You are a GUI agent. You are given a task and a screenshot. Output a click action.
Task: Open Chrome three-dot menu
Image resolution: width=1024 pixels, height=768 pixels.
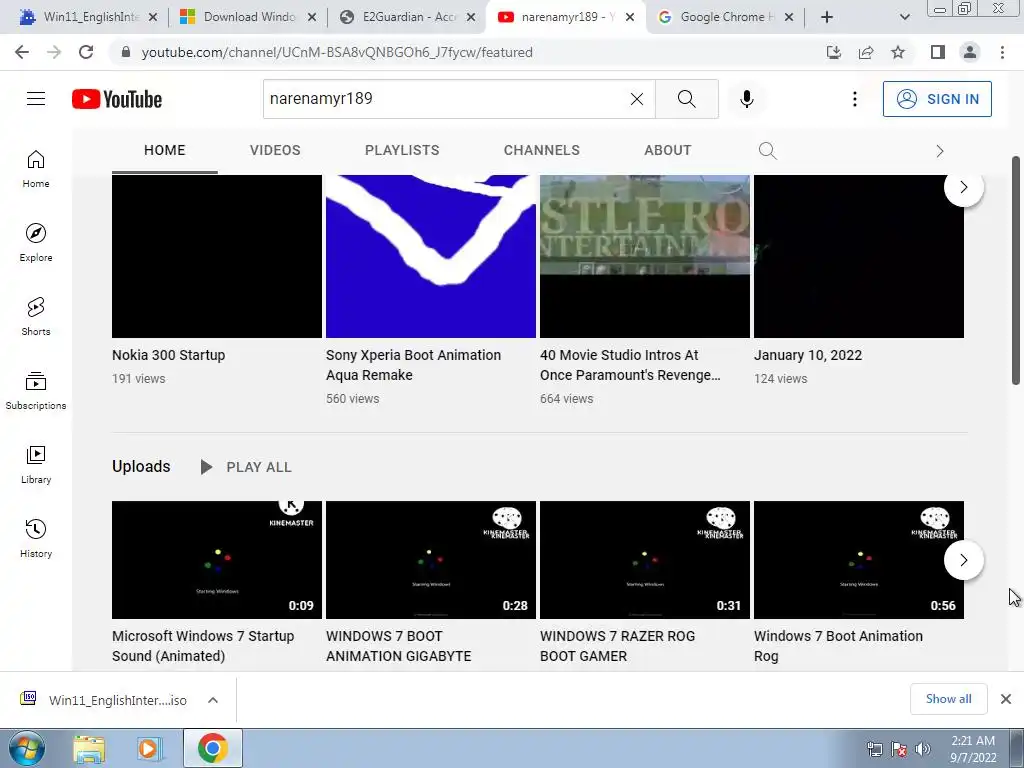1002,52
